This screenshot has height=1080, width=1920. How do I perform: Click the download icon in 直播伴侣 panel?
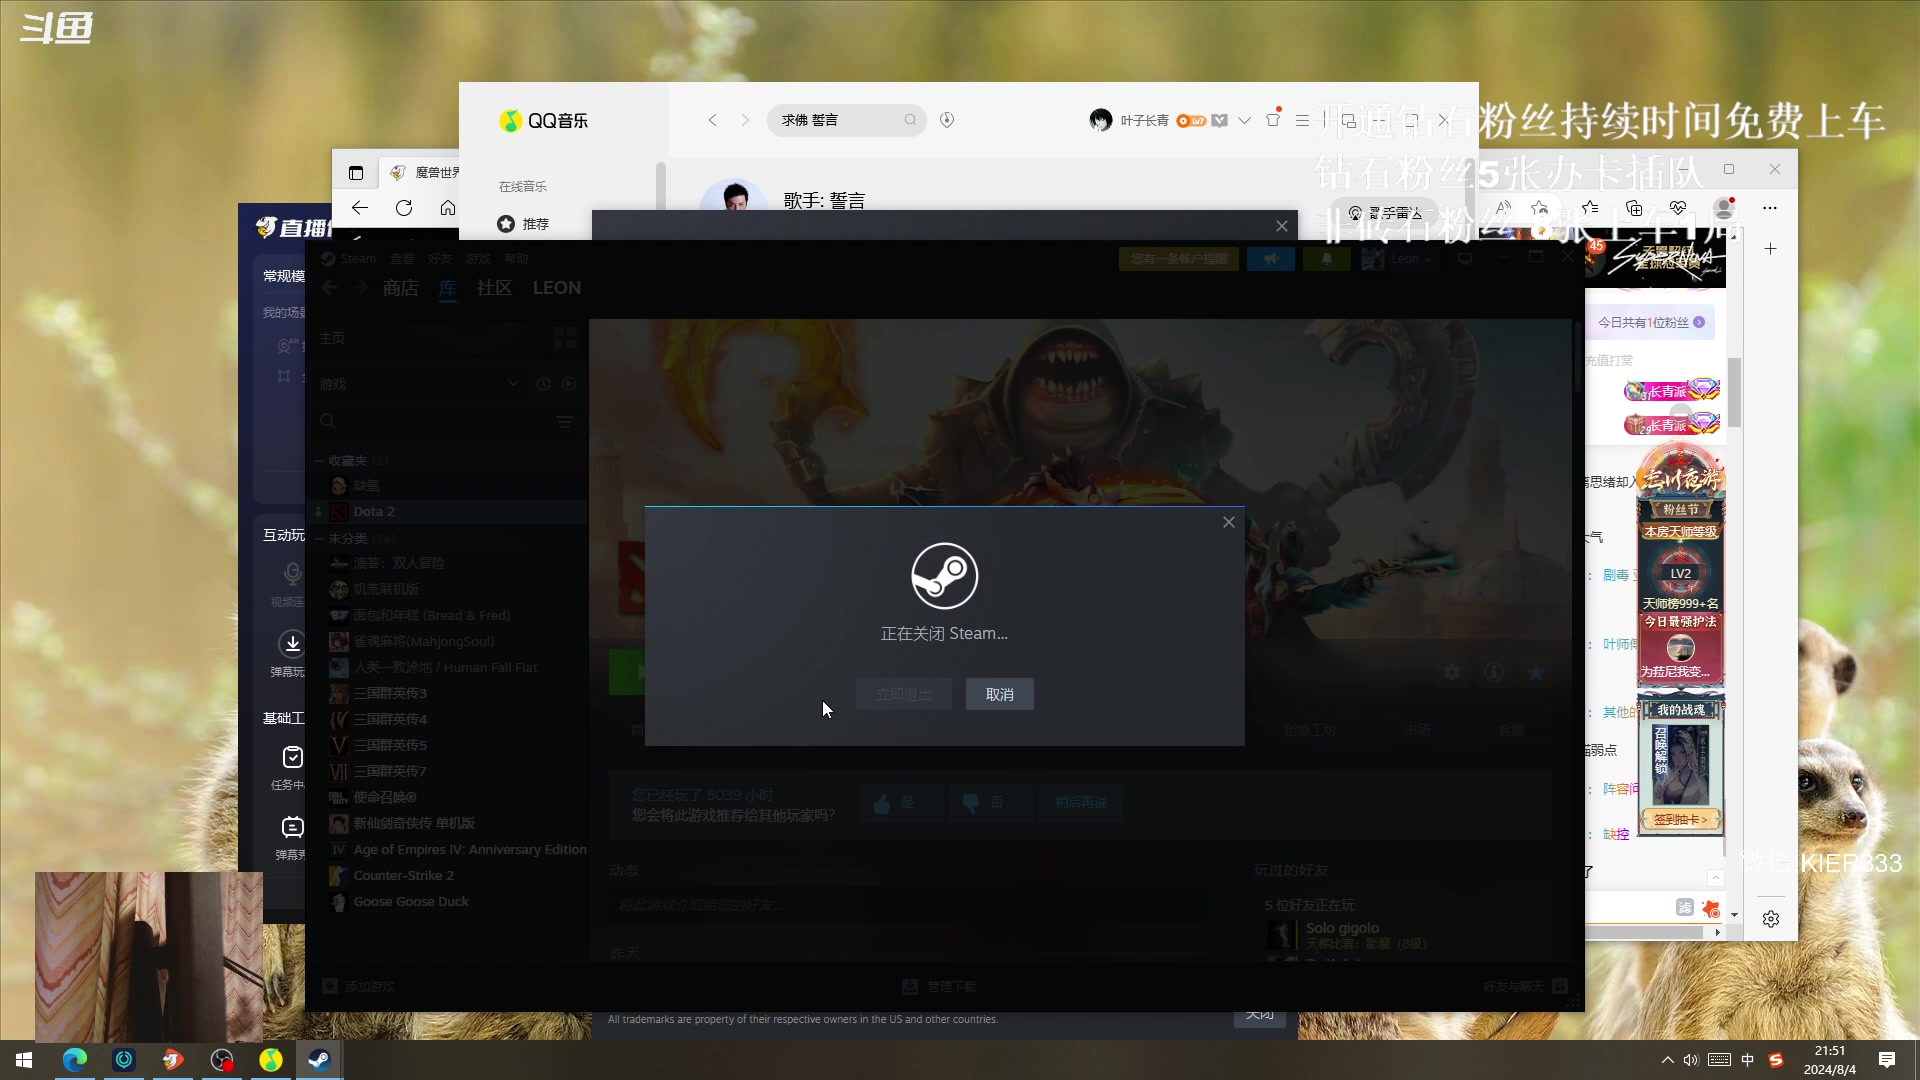pos(292,643)
